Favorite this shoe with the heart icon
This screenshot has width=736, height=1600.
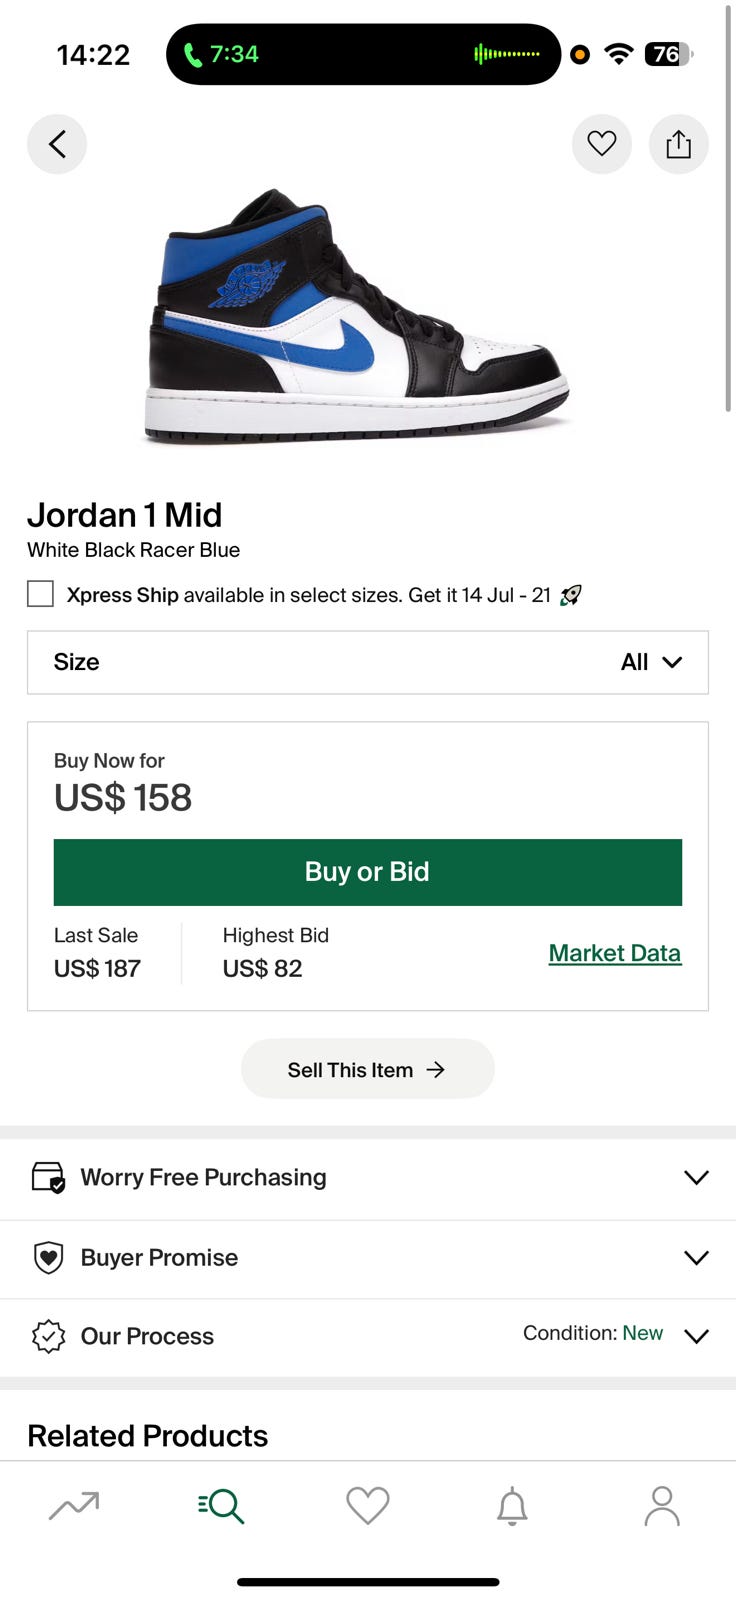coord(601,144)
